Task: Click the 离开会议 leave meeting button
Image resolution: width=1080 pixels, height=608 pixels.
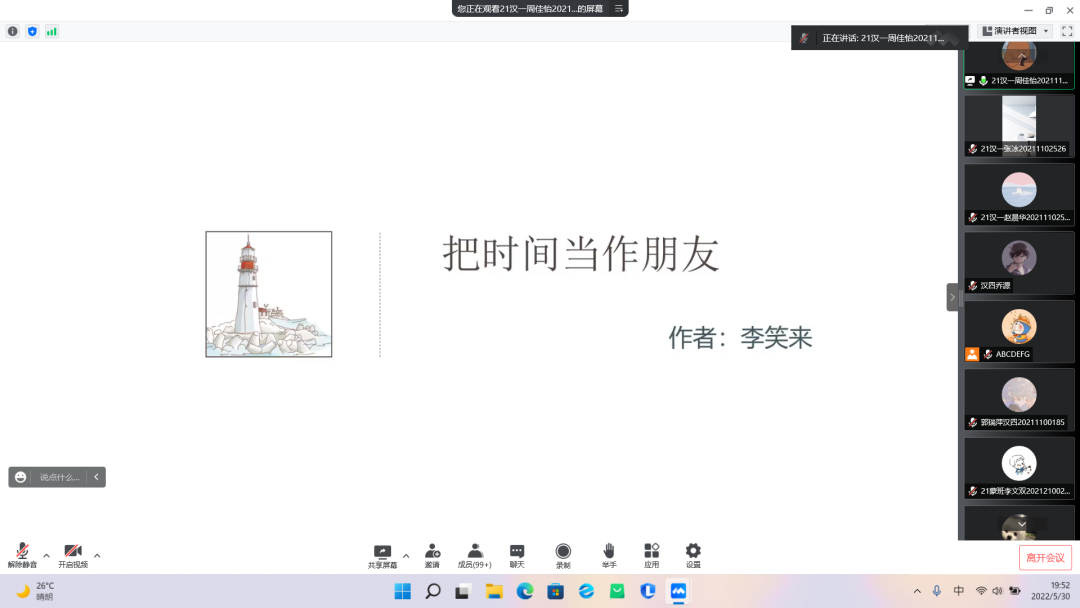Action: 1045,557
